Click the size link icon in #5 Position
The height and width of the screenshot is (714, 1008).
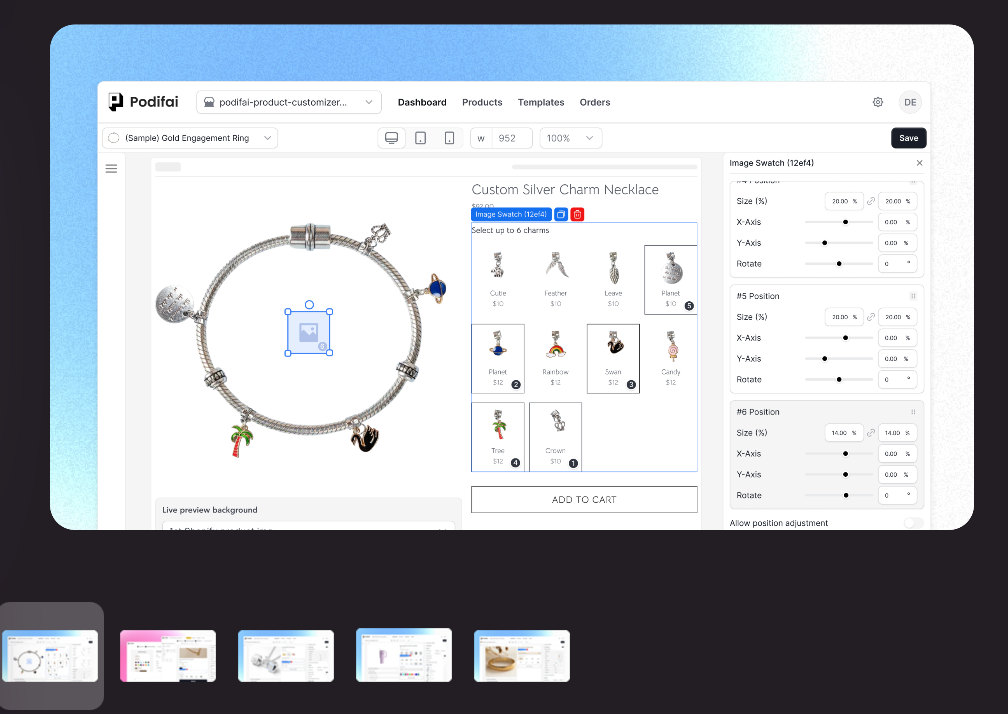871,317
